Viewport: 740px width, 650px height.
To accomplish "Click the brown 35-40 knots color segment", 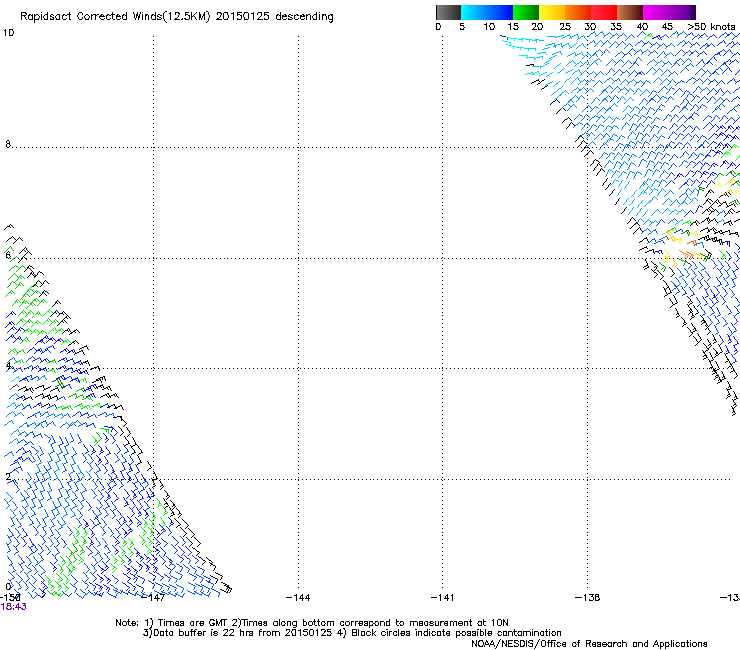I will click(630, 12).
